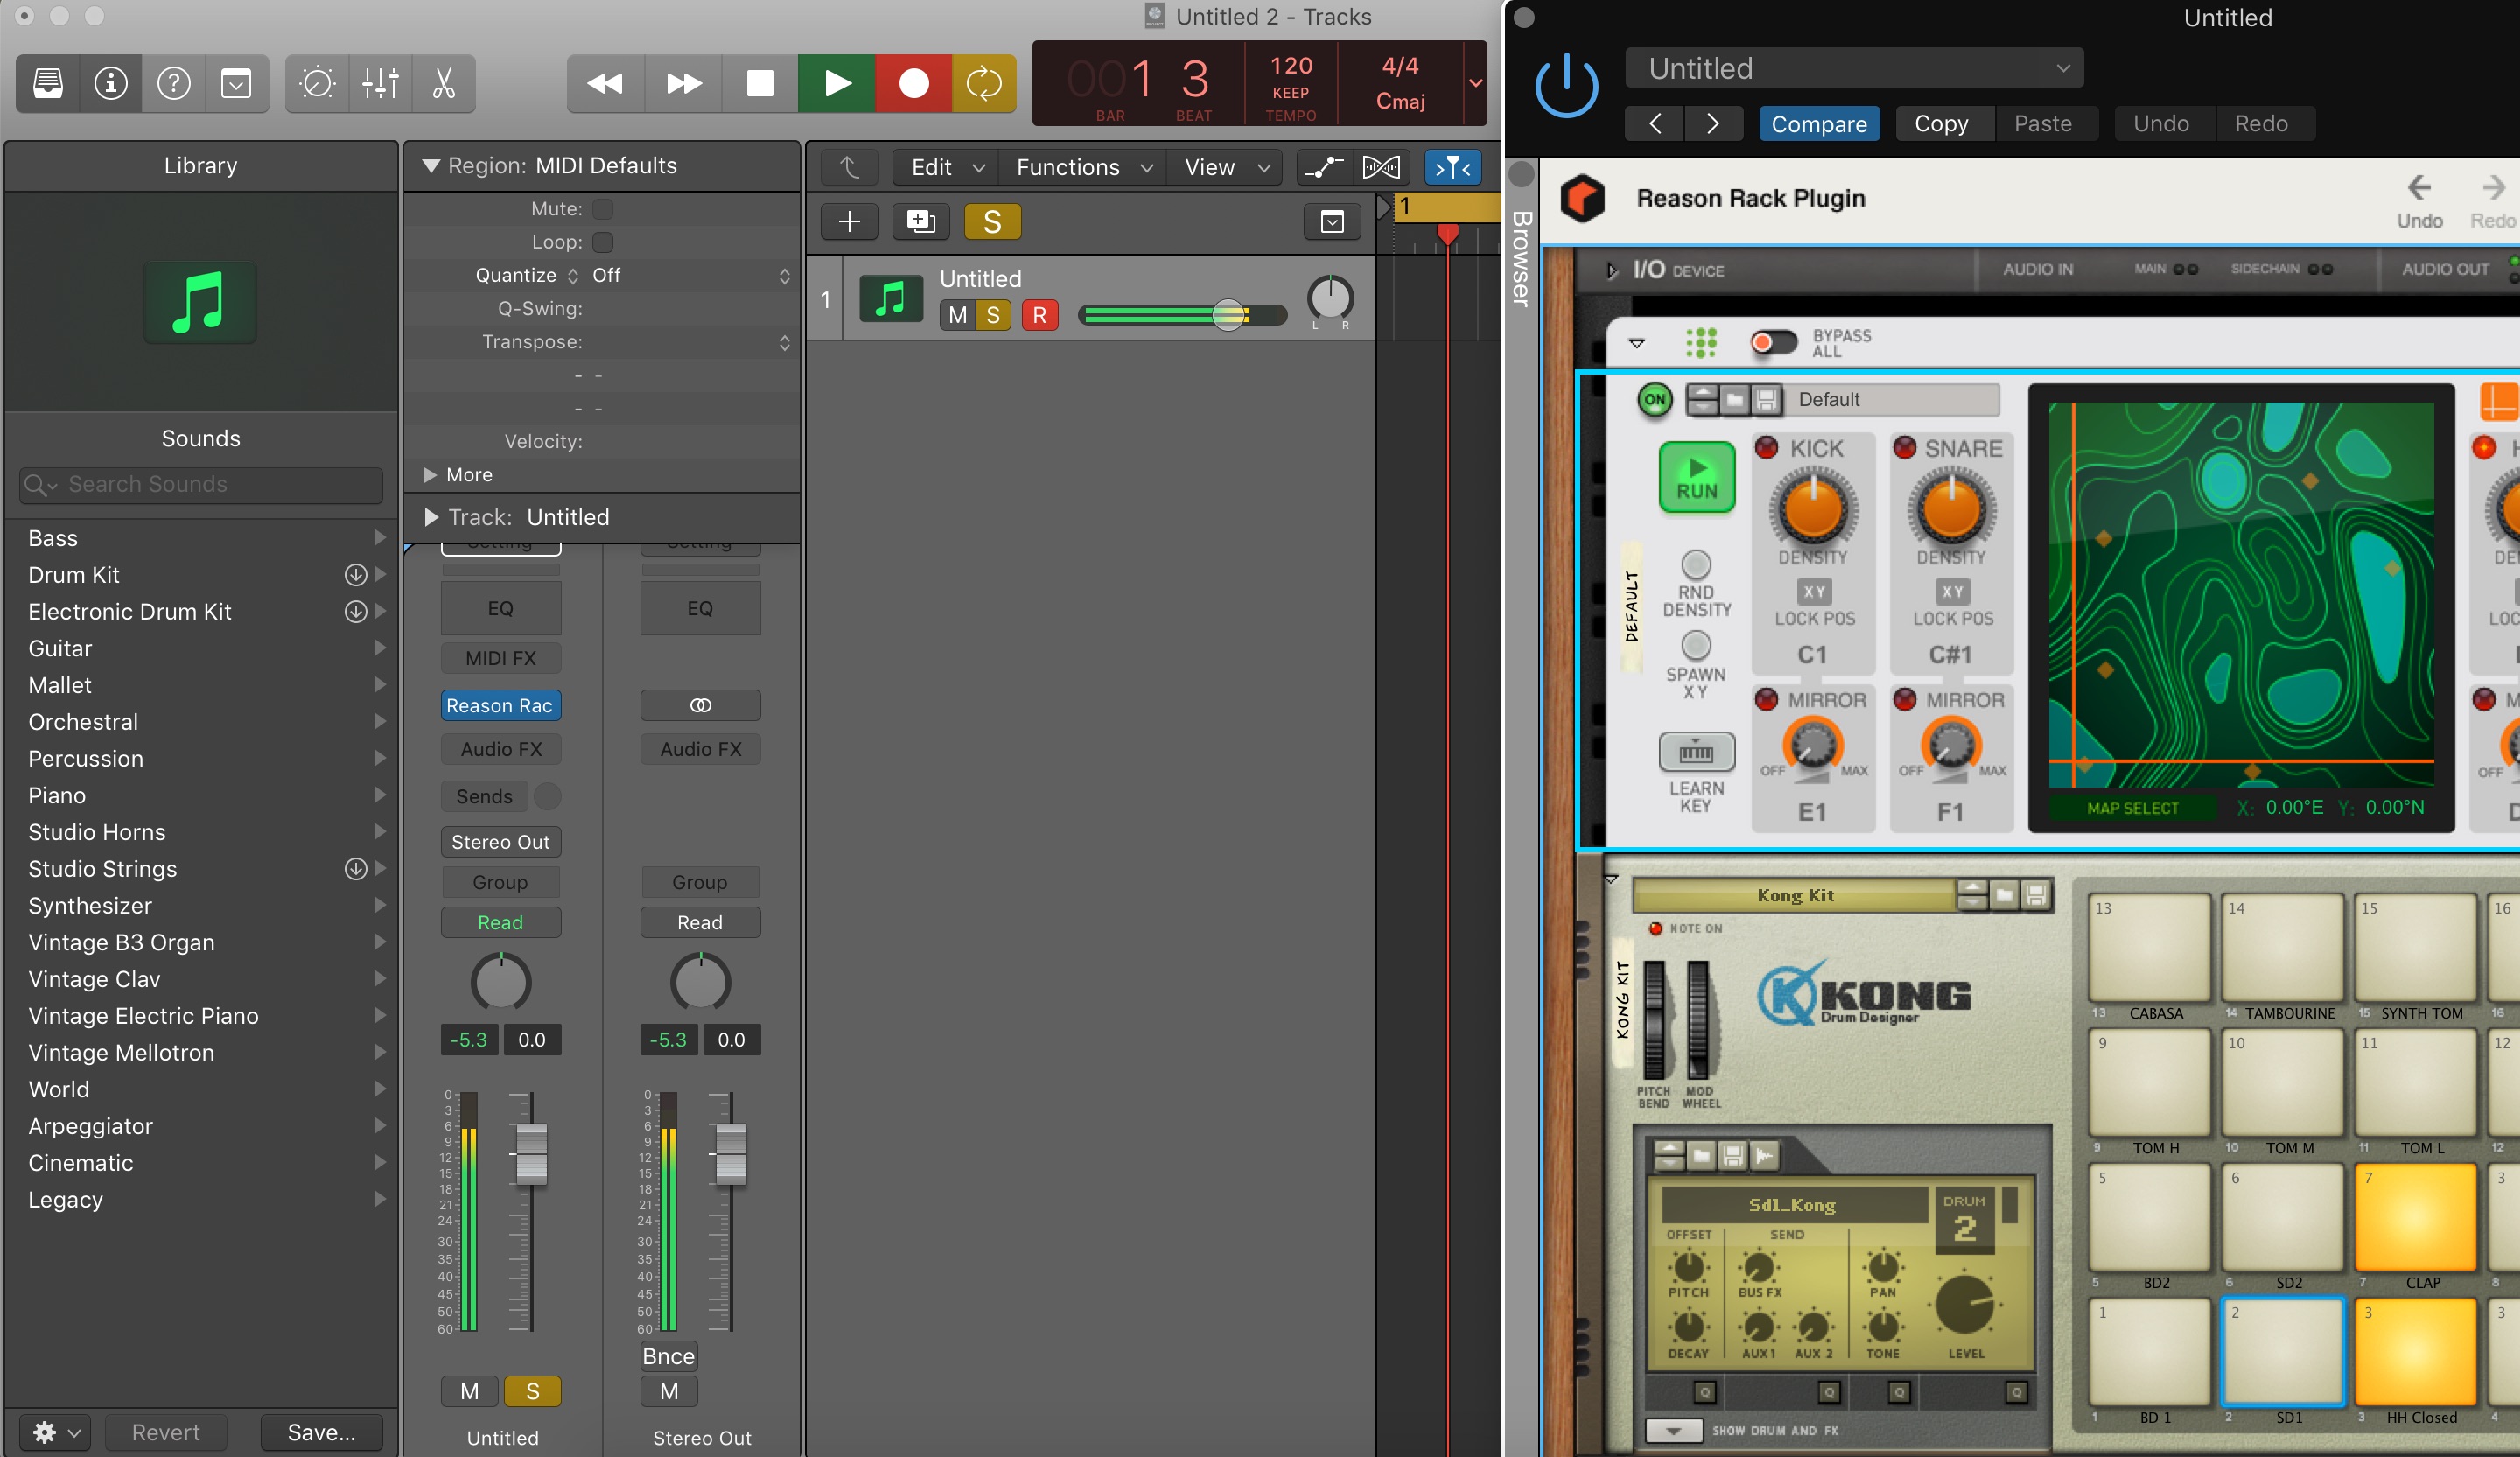
Task: Collapse the Region: MIDI Defaults section
Action: (431, 165)
